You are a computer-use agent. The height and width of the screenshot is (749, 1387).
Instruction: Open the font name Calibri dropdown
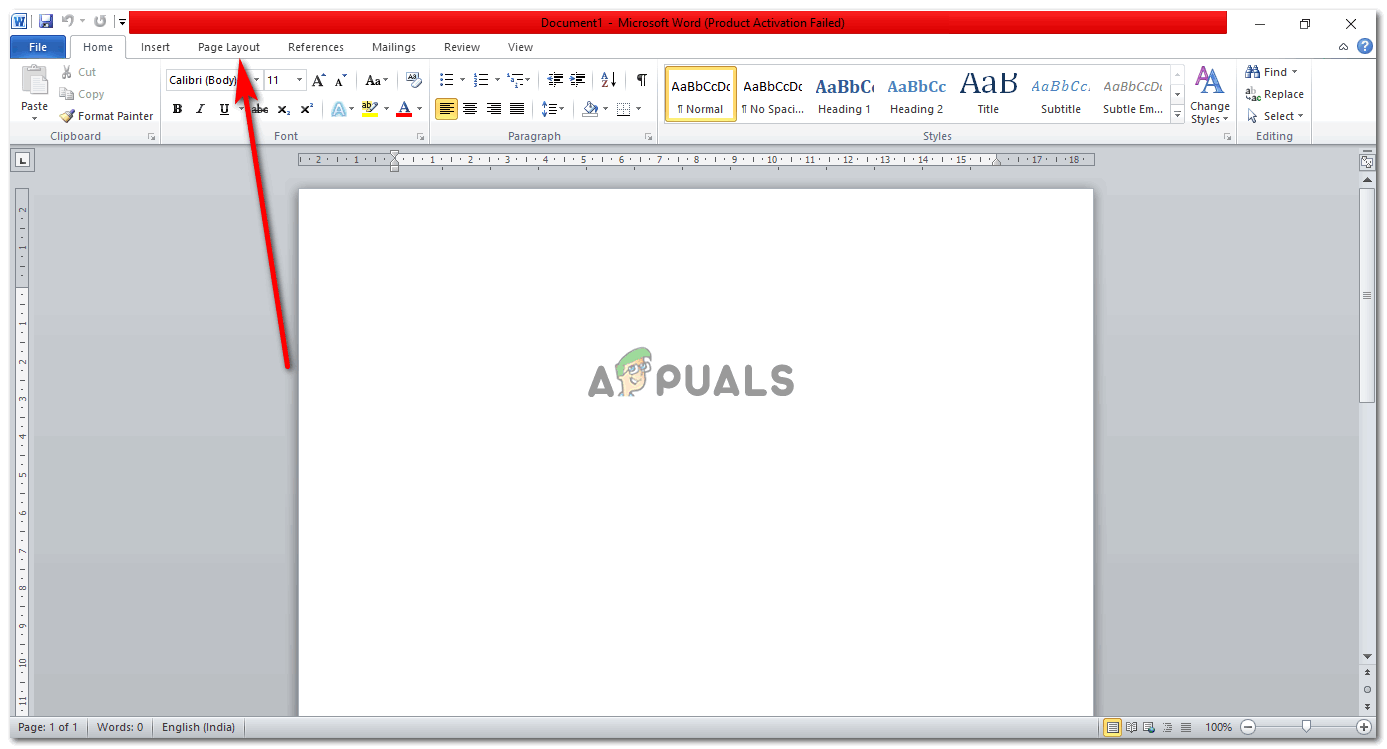pos(256,80)
